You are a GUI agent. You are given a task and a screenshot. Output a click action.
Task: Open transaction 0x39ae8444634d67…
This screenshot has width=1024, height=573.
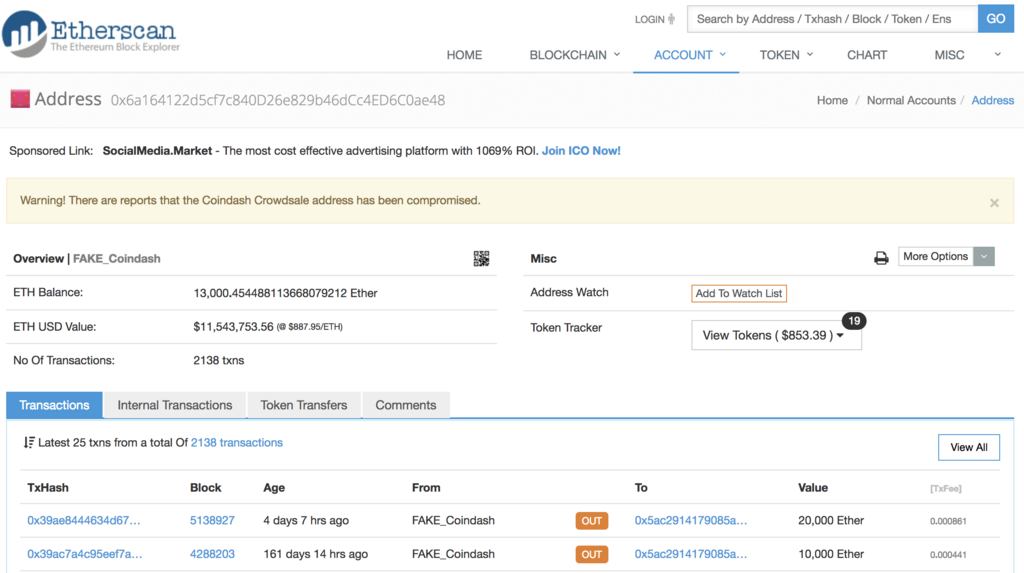(x=84, y=521)
